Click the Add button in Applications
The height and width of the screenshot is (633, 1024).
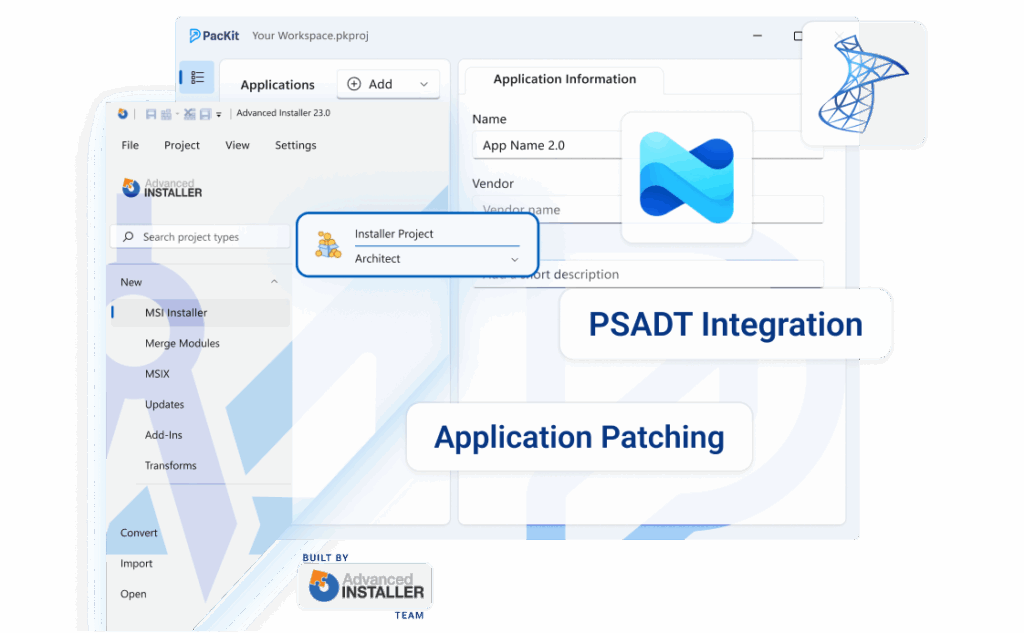[388, 84]
